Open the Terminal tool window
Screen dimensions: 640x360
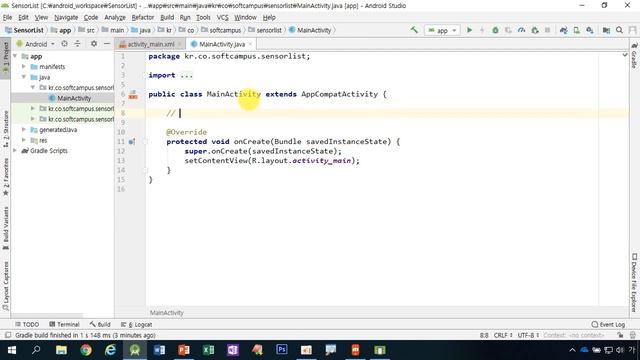click(x=64, y=324)
